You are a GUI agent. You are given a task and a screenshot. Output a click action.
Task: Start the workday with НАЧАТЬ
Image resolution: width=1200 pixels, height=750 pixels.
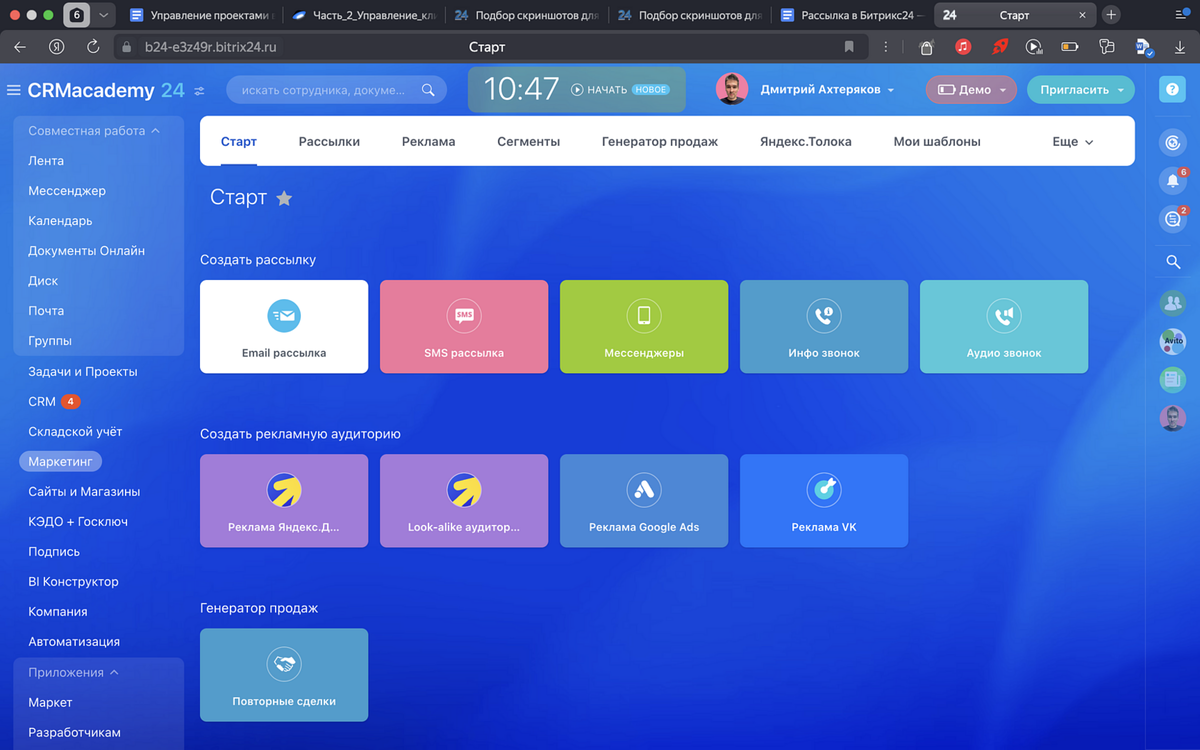coord(599,90)
